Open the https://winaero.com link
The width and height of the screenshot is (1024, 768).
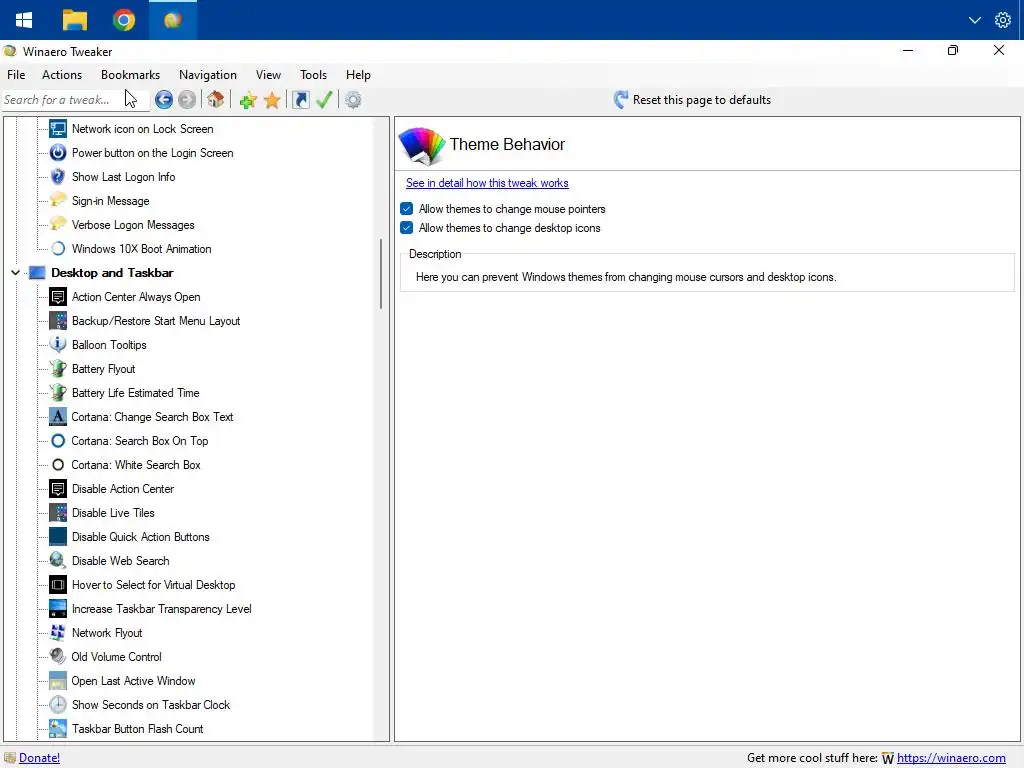[951, 758]
